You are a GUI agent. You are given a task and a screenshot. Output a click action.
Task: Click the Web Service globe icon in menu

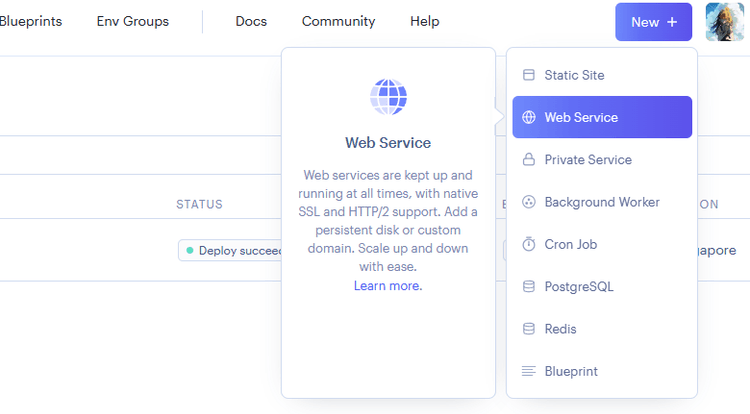[529, 117]
